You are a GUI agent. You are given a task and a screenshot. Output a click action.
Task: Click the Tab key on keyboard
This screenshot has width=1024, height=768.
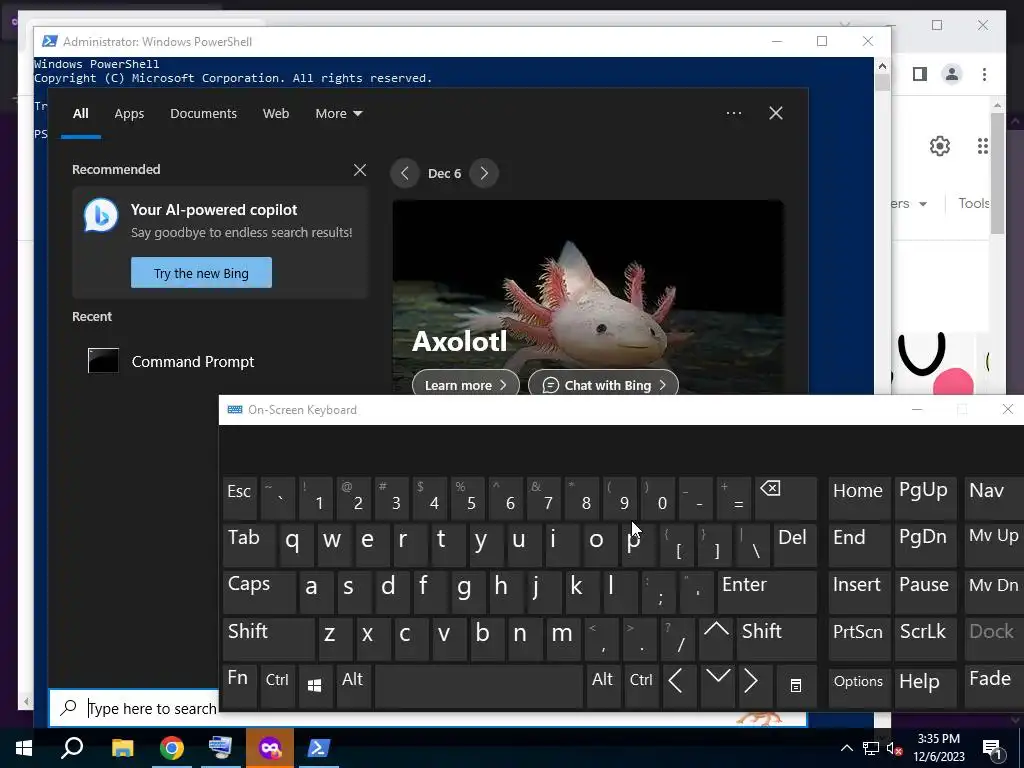click(x=249, y=545)
